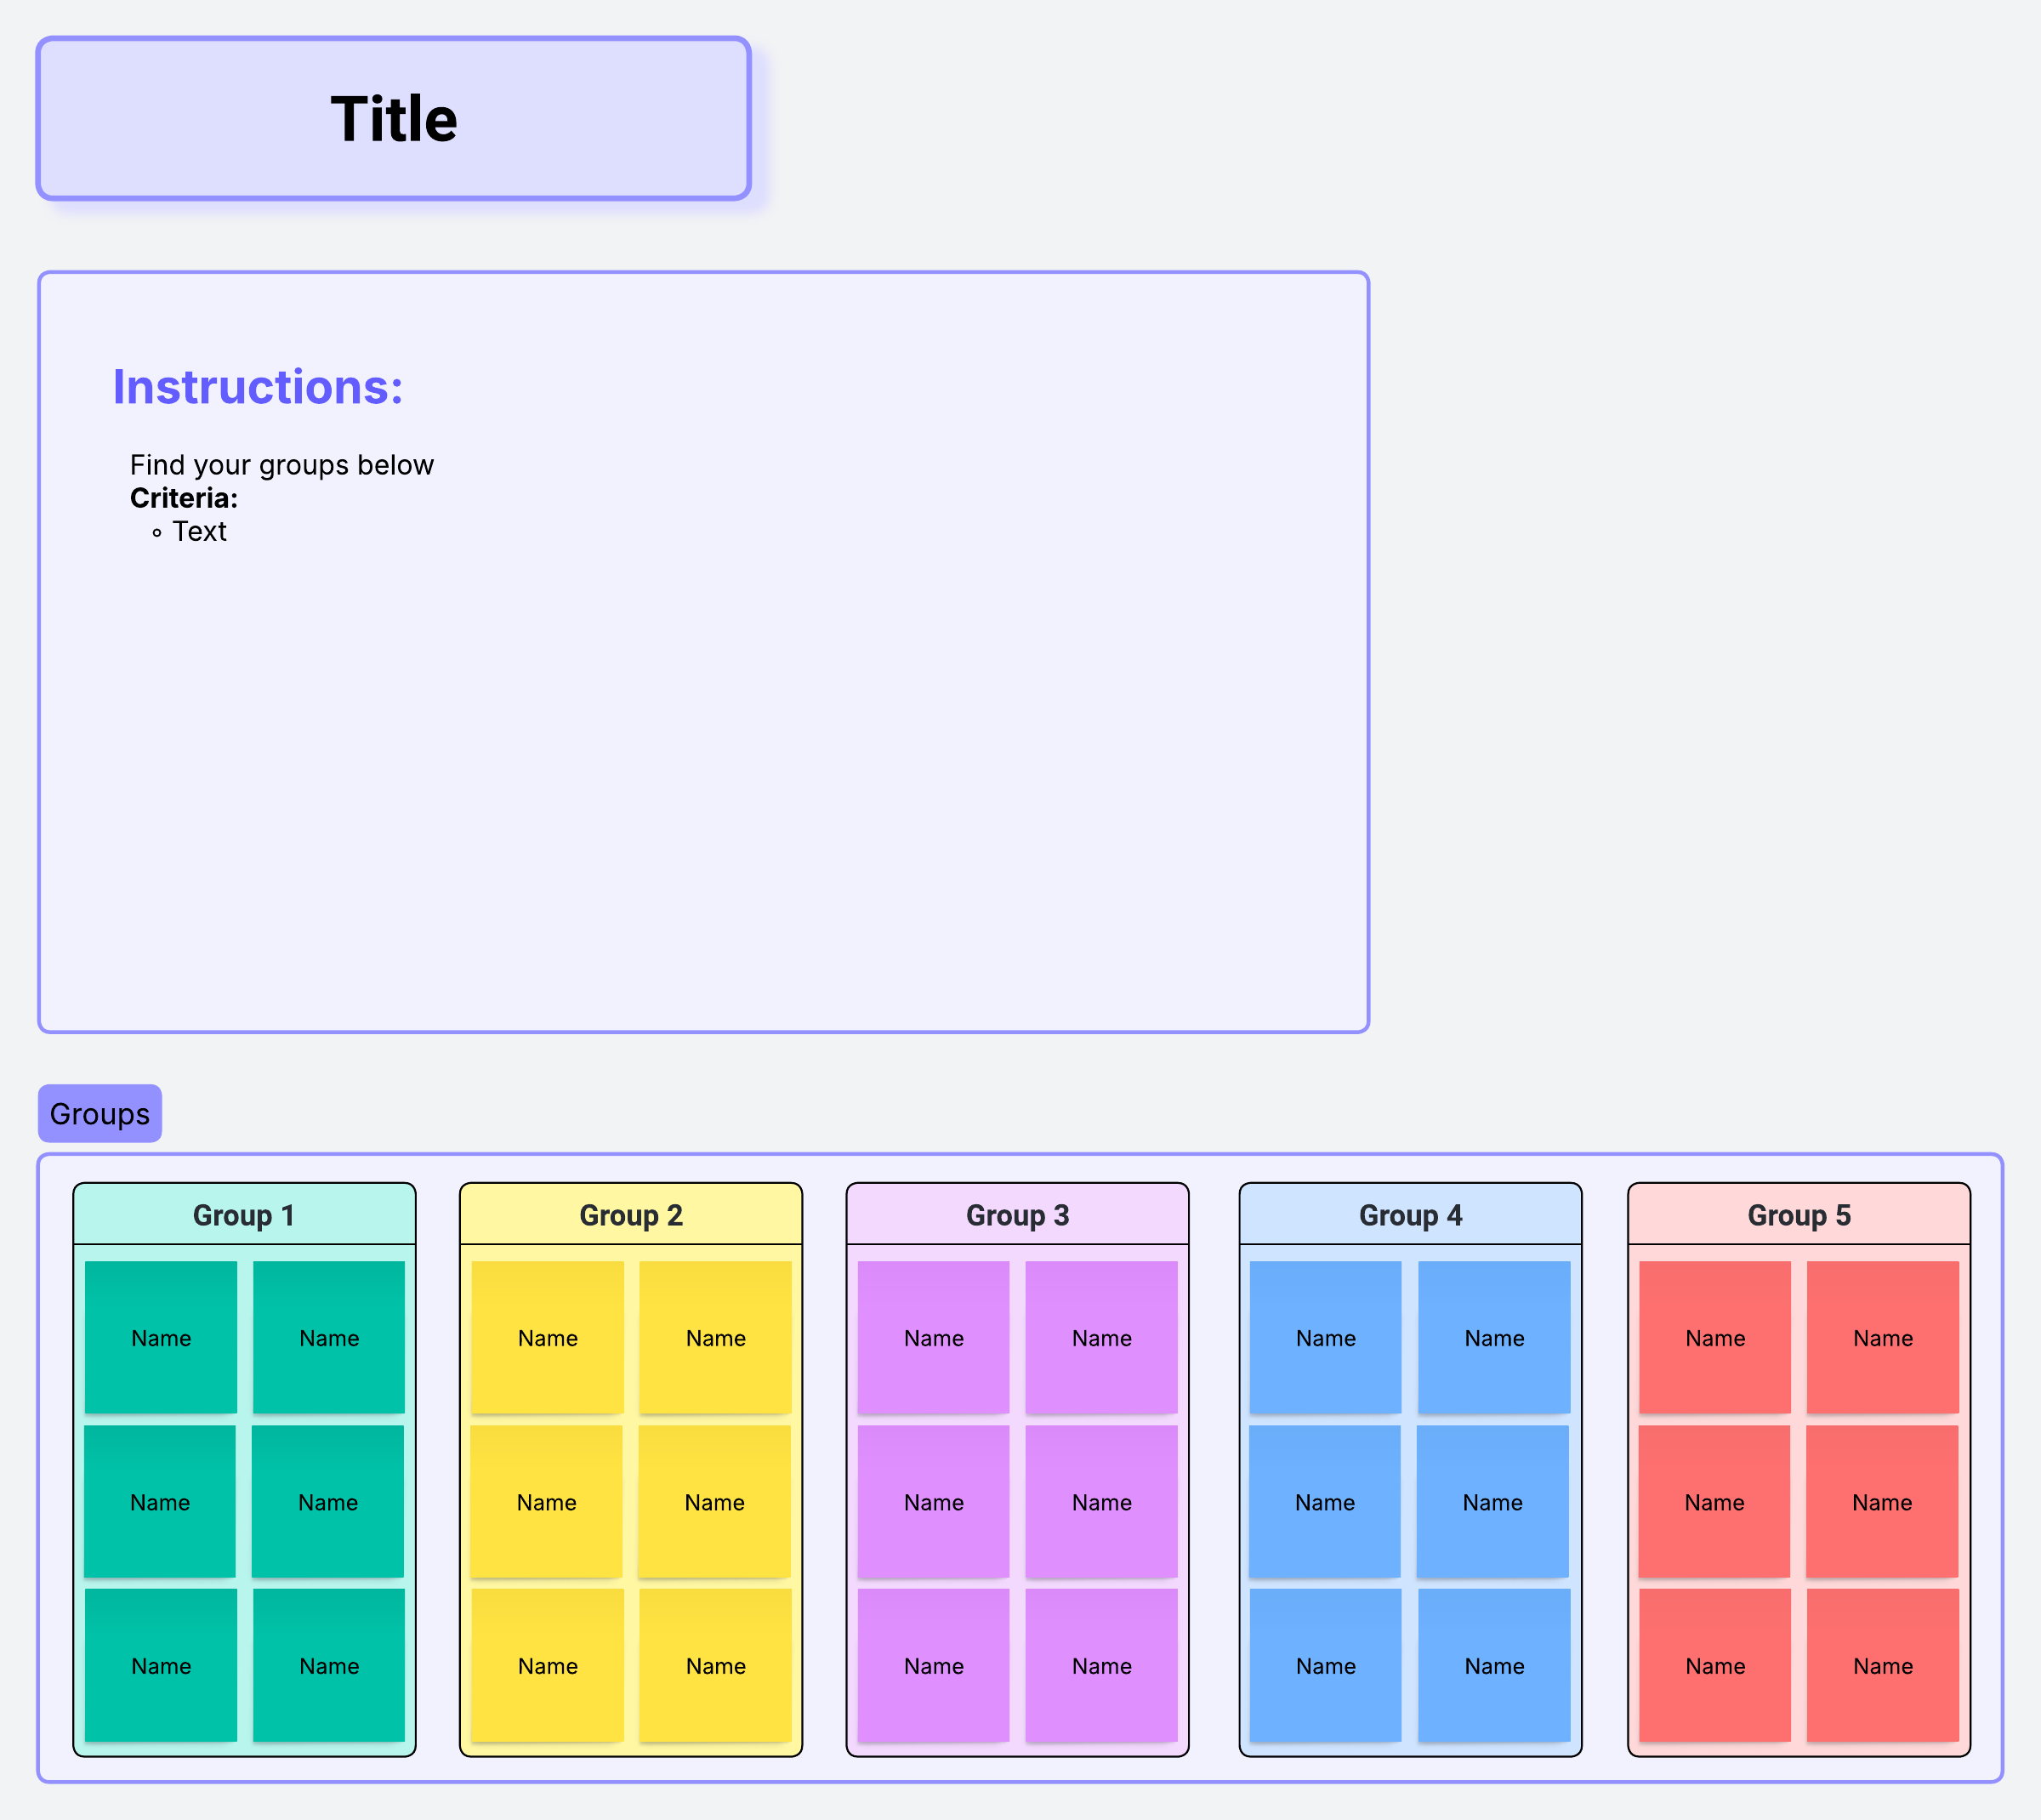Select the Group 5 header
2041x1820 pixels.
1799,1215
